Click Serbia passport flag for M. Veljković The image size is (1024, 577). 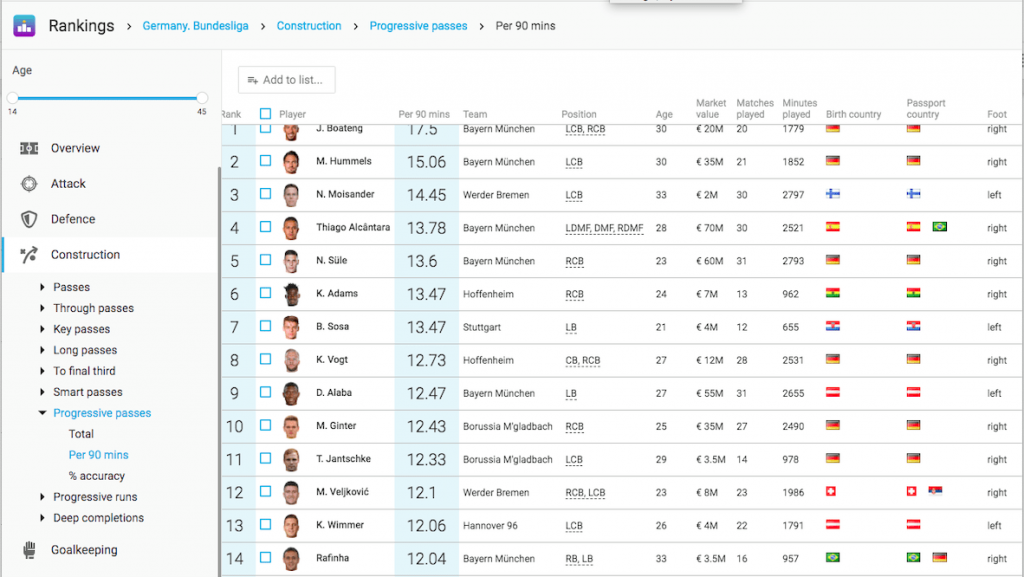pos(935,491)
